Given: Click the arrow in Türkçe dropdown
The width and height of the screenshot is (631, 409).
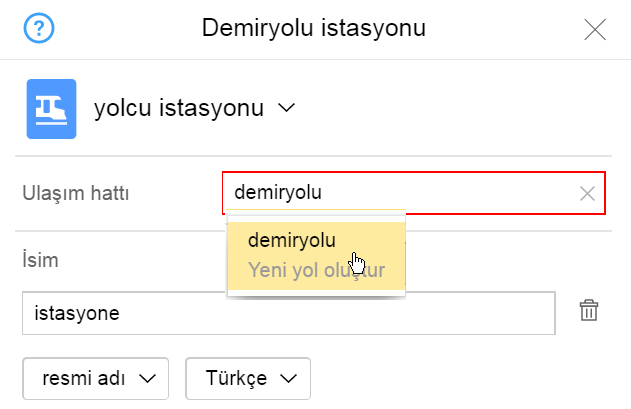Looking at the screenshot, I should [x=290, y=378].
